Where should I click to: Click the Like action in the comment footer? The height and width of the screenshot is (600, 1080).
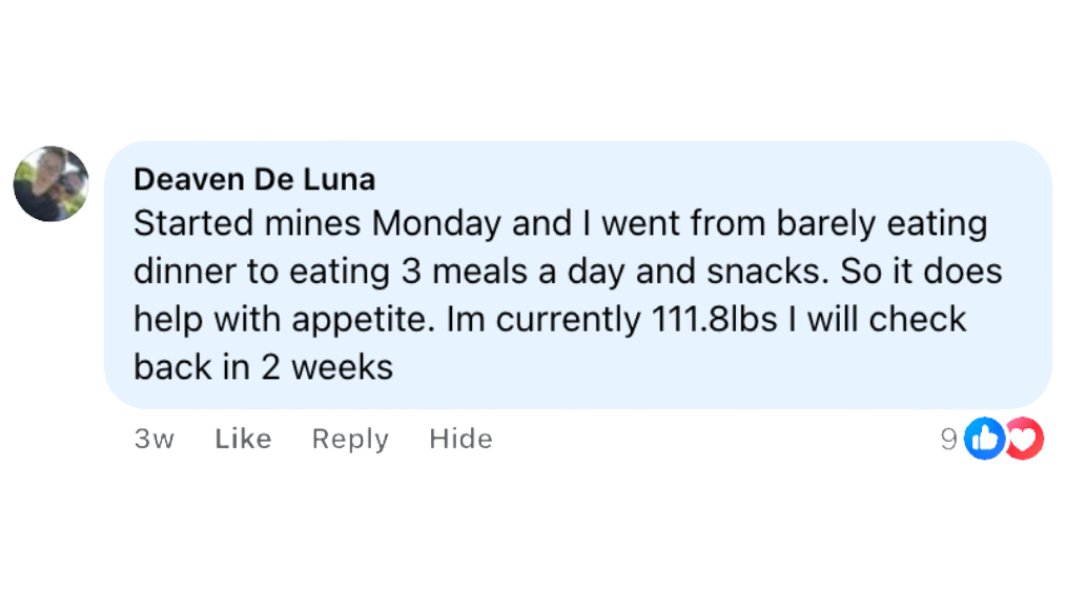tap(242, 439)
